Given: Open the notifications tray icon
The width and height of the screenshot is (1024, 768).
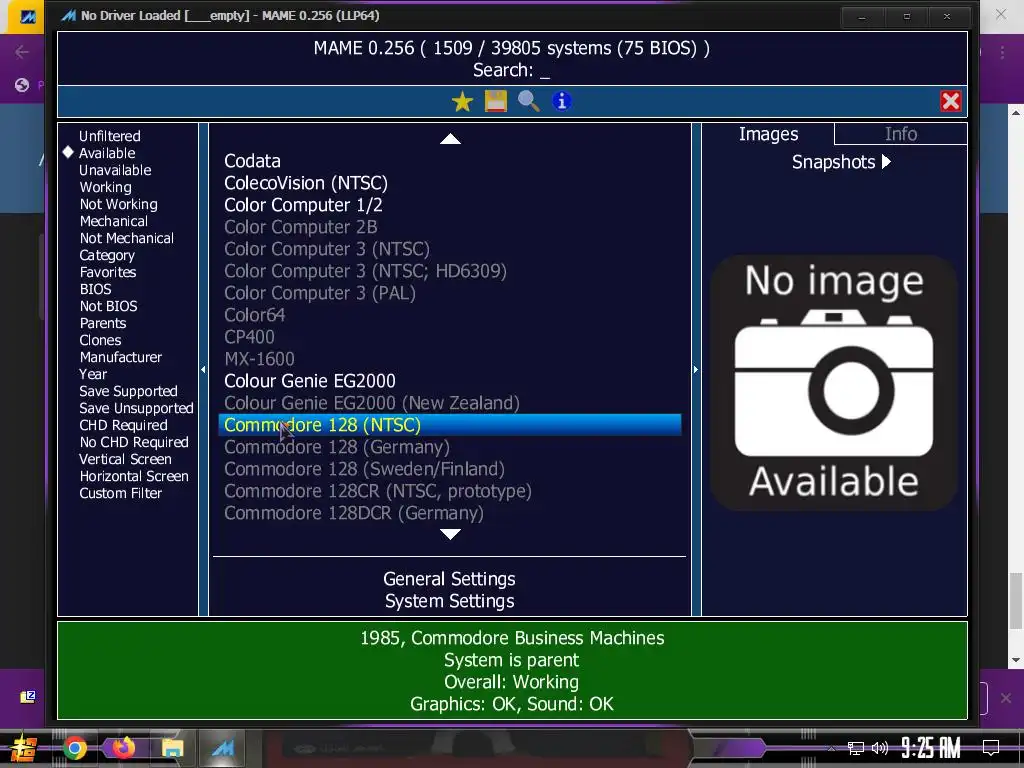Looking at the screenshot, I should [991, 747].
